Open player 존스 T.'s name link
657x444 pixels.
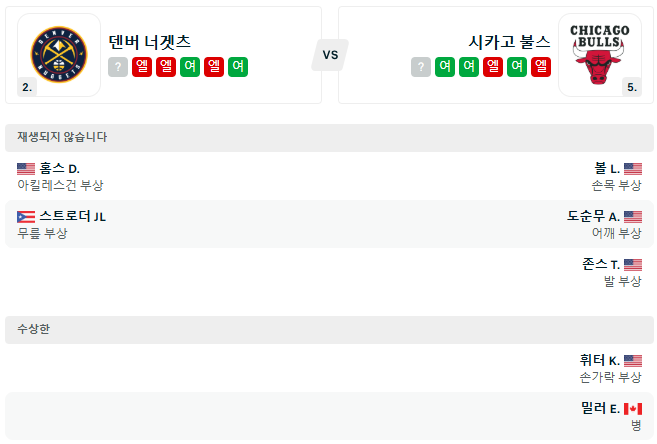600,264
